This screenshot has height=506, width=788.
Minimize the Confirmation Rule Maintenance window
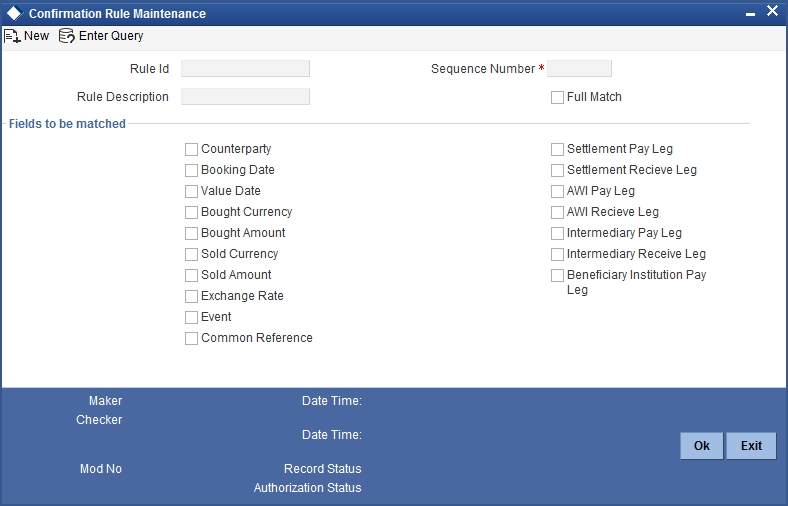coord(750,13)
